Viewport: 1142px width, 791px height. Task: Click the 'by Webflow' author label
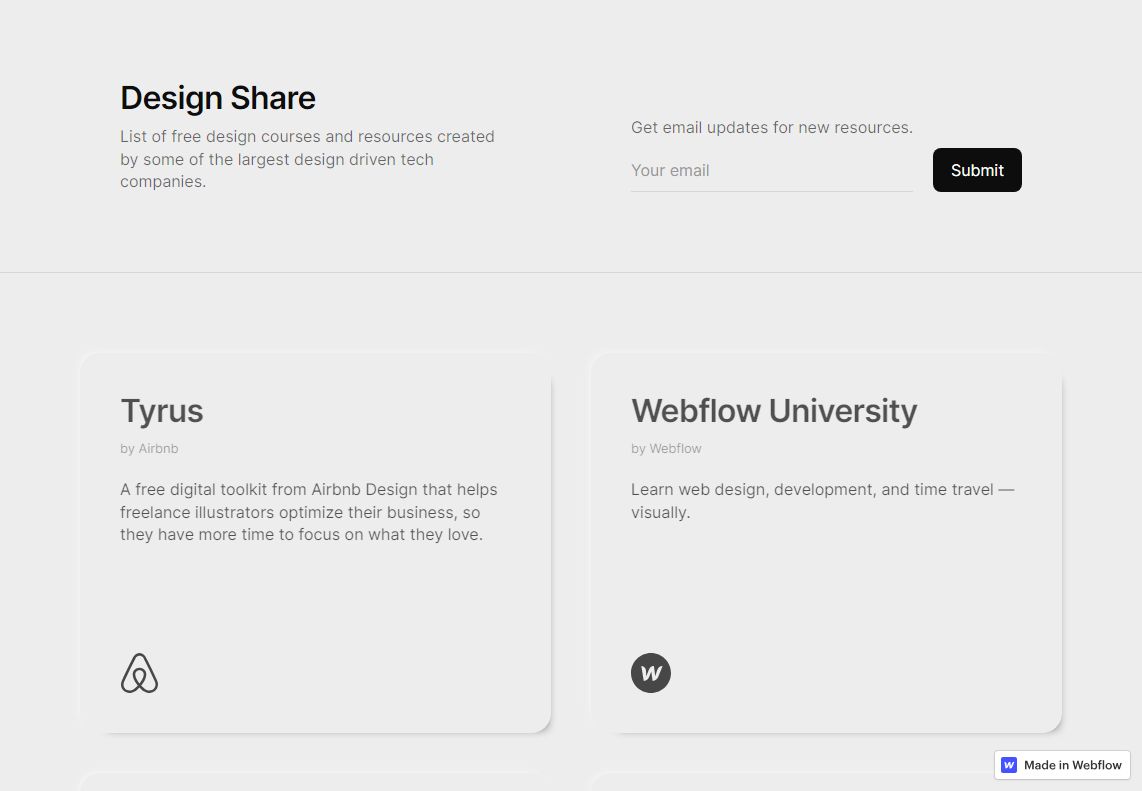tap(666, 449)
